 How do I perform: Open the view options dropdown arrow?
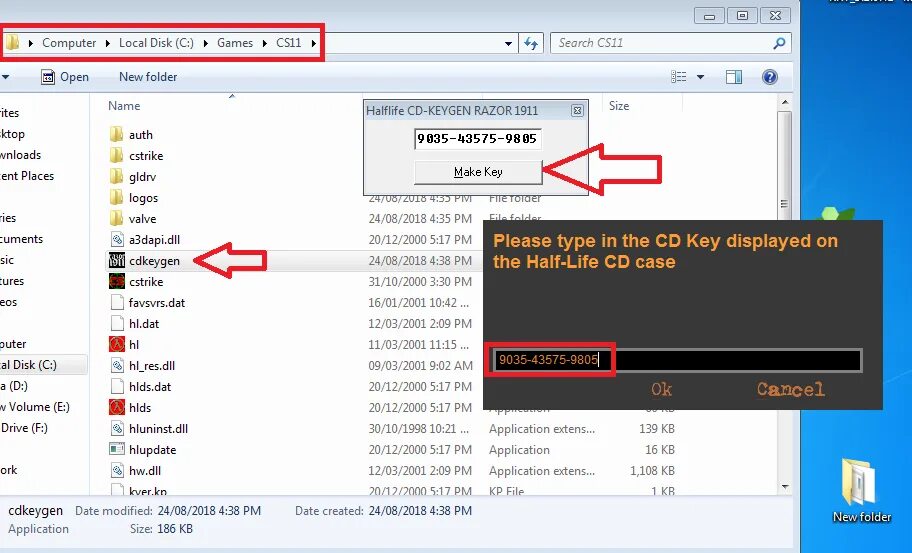(x=700, y=77)
